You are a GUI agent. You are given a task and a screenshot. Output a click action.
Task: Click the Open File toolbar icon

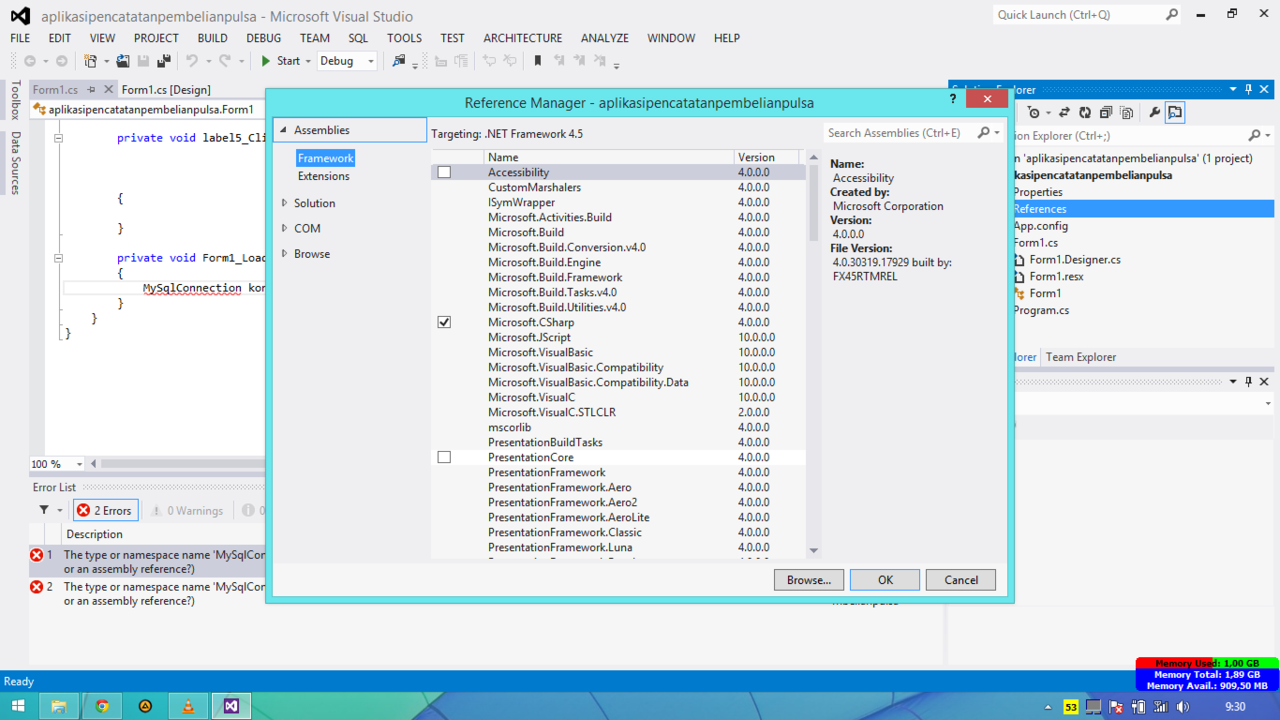click(123, 61)
